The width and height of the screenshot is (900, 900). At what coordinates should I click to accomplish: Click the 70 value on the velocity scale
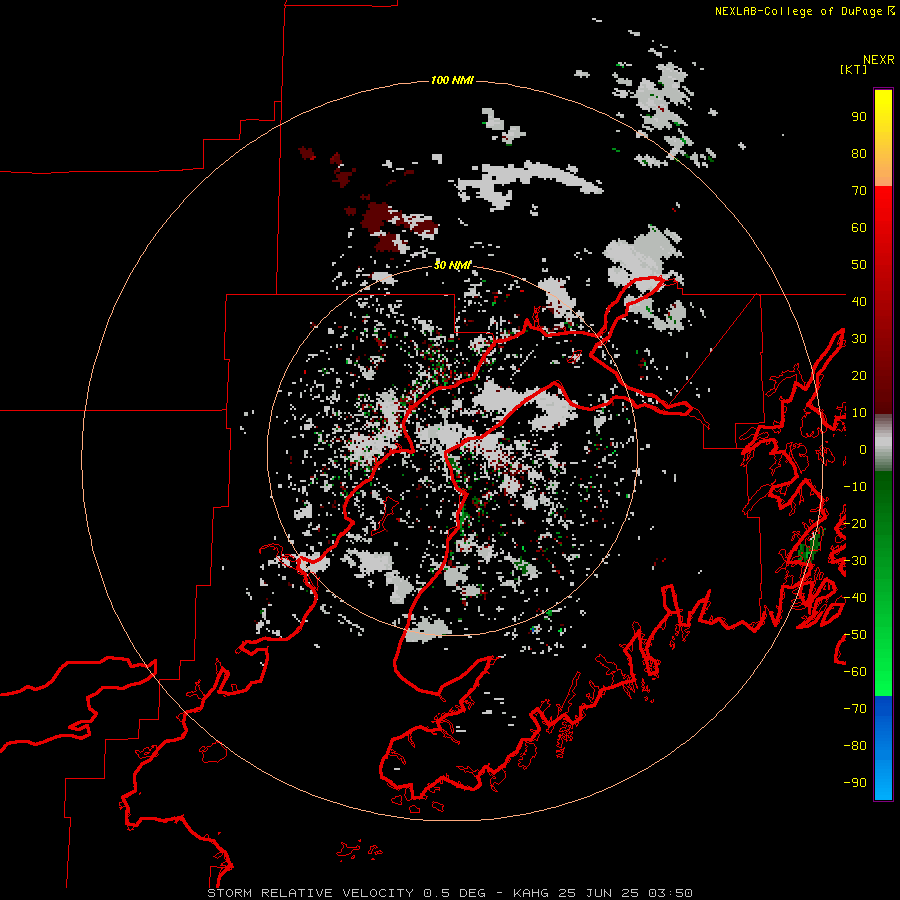point(859,191)
